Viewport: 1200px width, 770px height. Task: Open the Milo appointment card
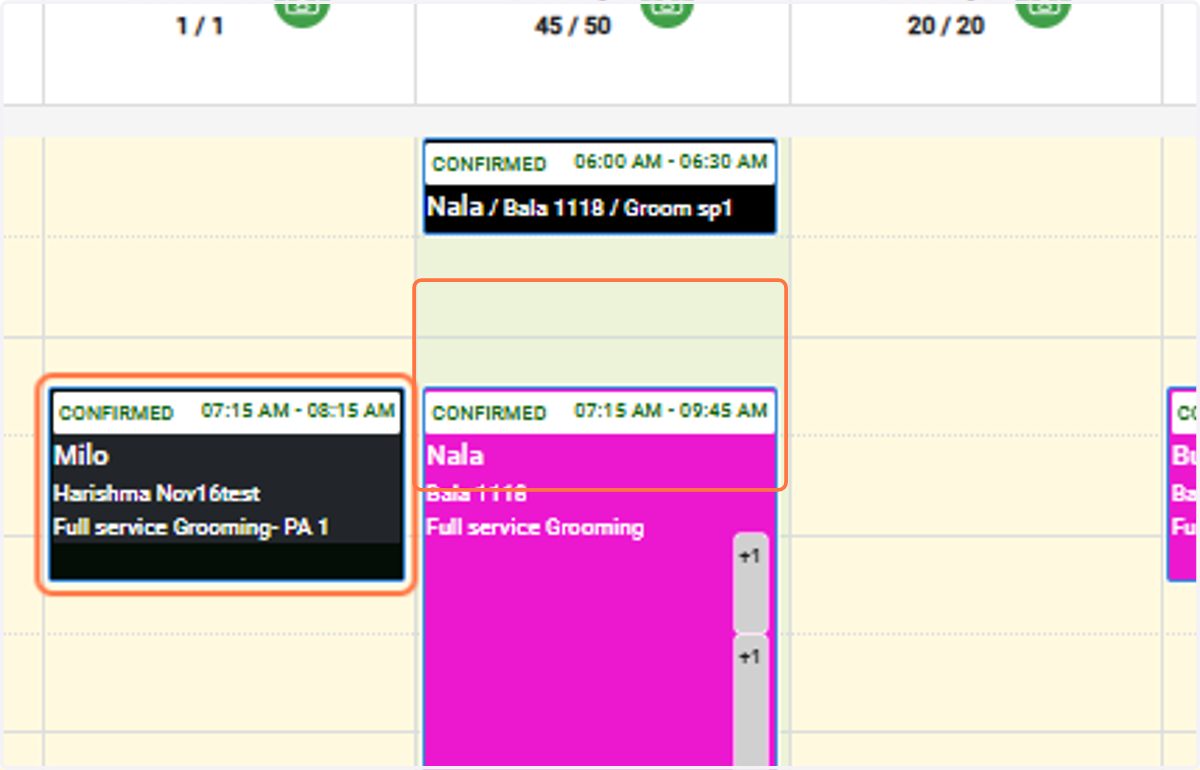pyautogui.click(x=226, y=485)
